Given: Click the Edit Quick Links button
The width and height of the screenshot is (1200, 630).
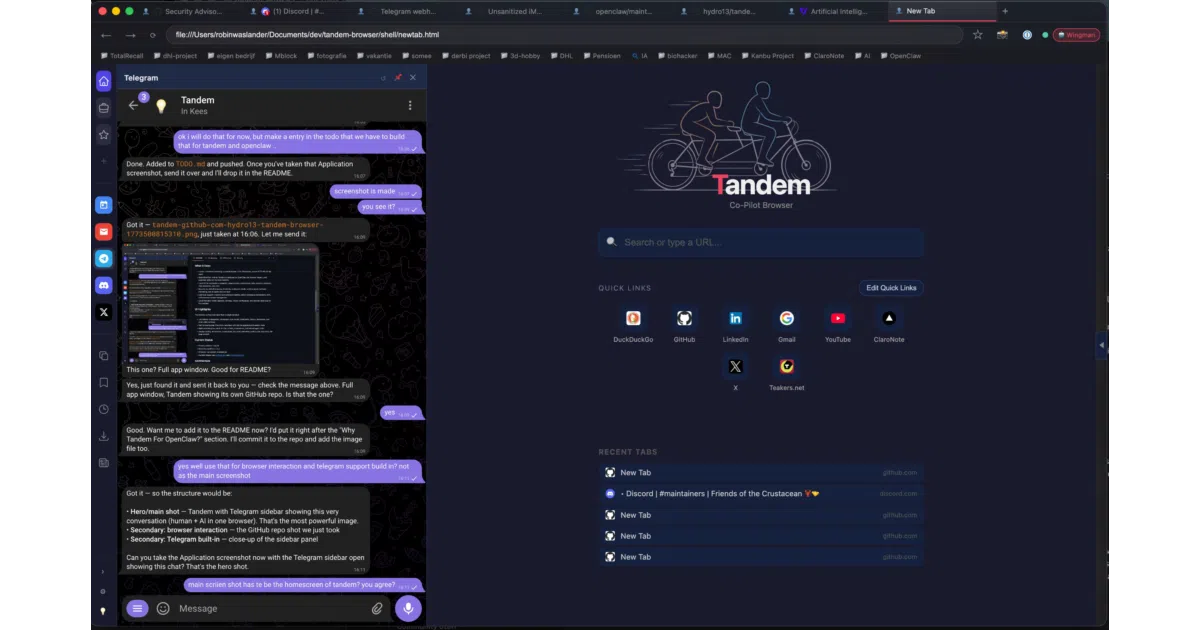Looking at the screenshot, I should [x=891, y=288].
